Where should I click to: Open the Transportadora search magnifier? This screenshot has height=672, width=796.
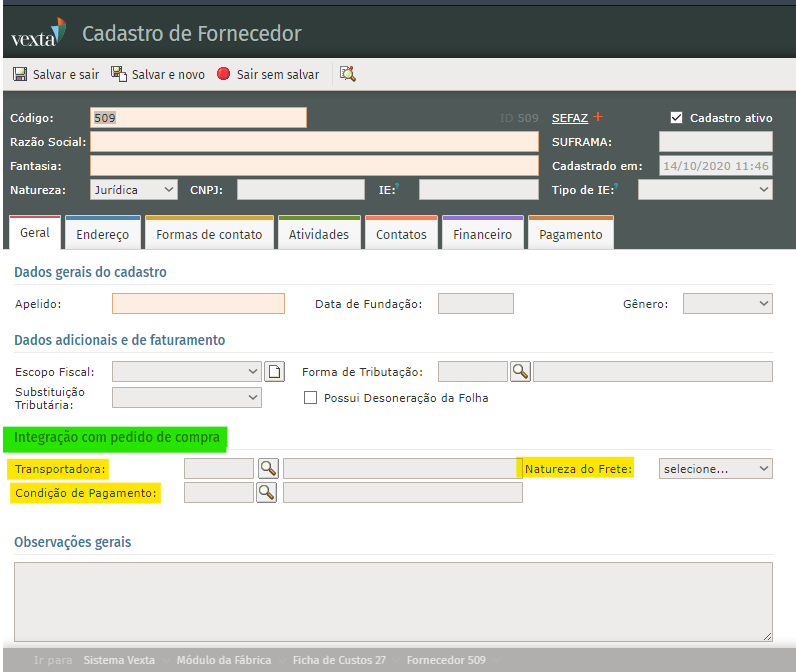266,468
